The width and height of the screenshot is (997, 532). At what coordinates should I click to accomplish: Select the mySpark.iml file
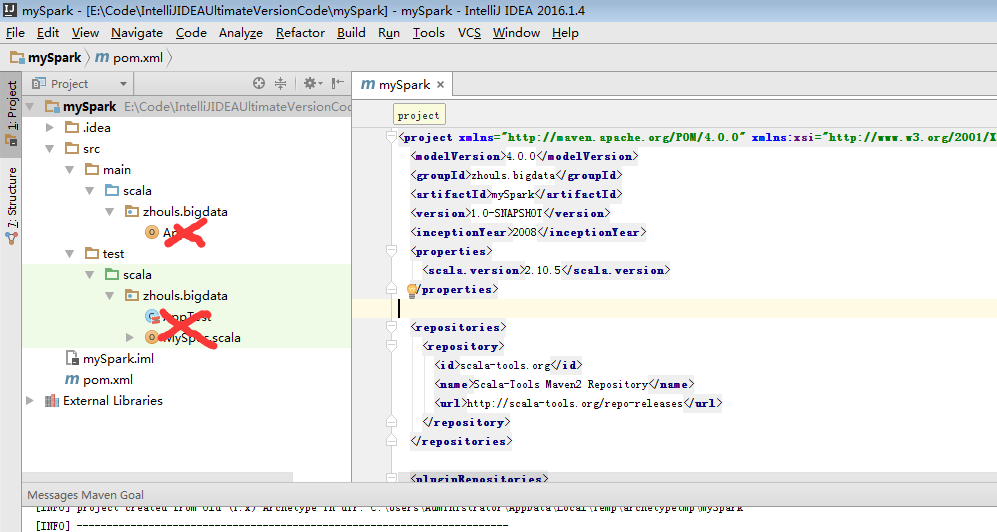[109, 358]
